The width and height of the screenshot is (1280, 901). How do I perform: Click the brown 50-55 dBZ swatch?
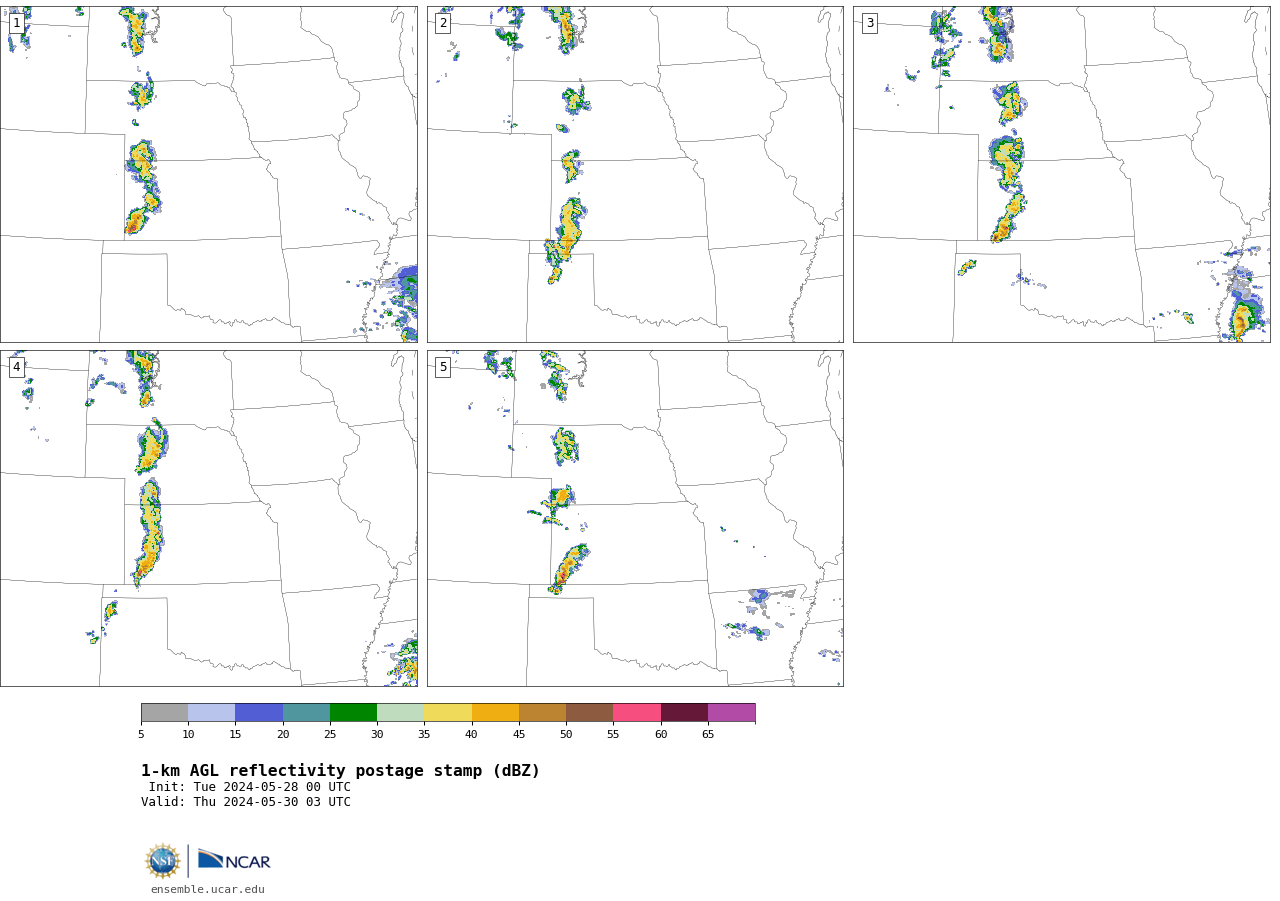pos(590,713)
